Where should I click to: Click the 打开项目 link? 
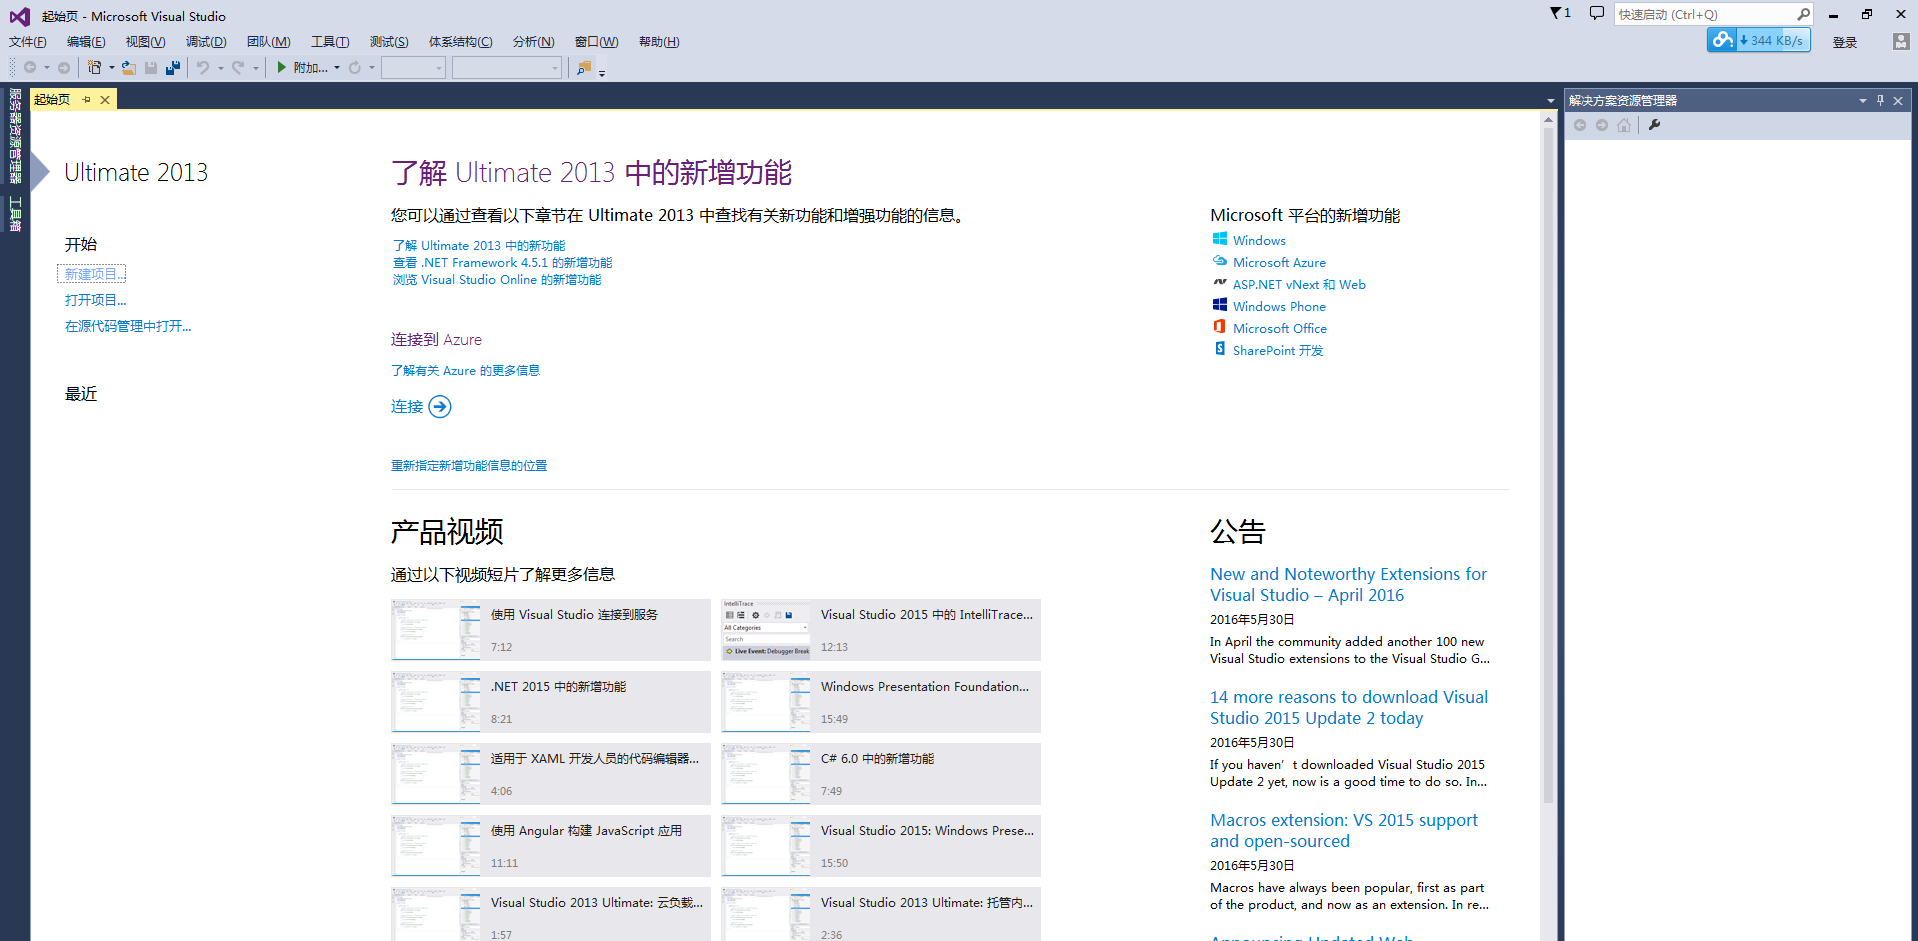pyautogui.click(x=96, y=300)
